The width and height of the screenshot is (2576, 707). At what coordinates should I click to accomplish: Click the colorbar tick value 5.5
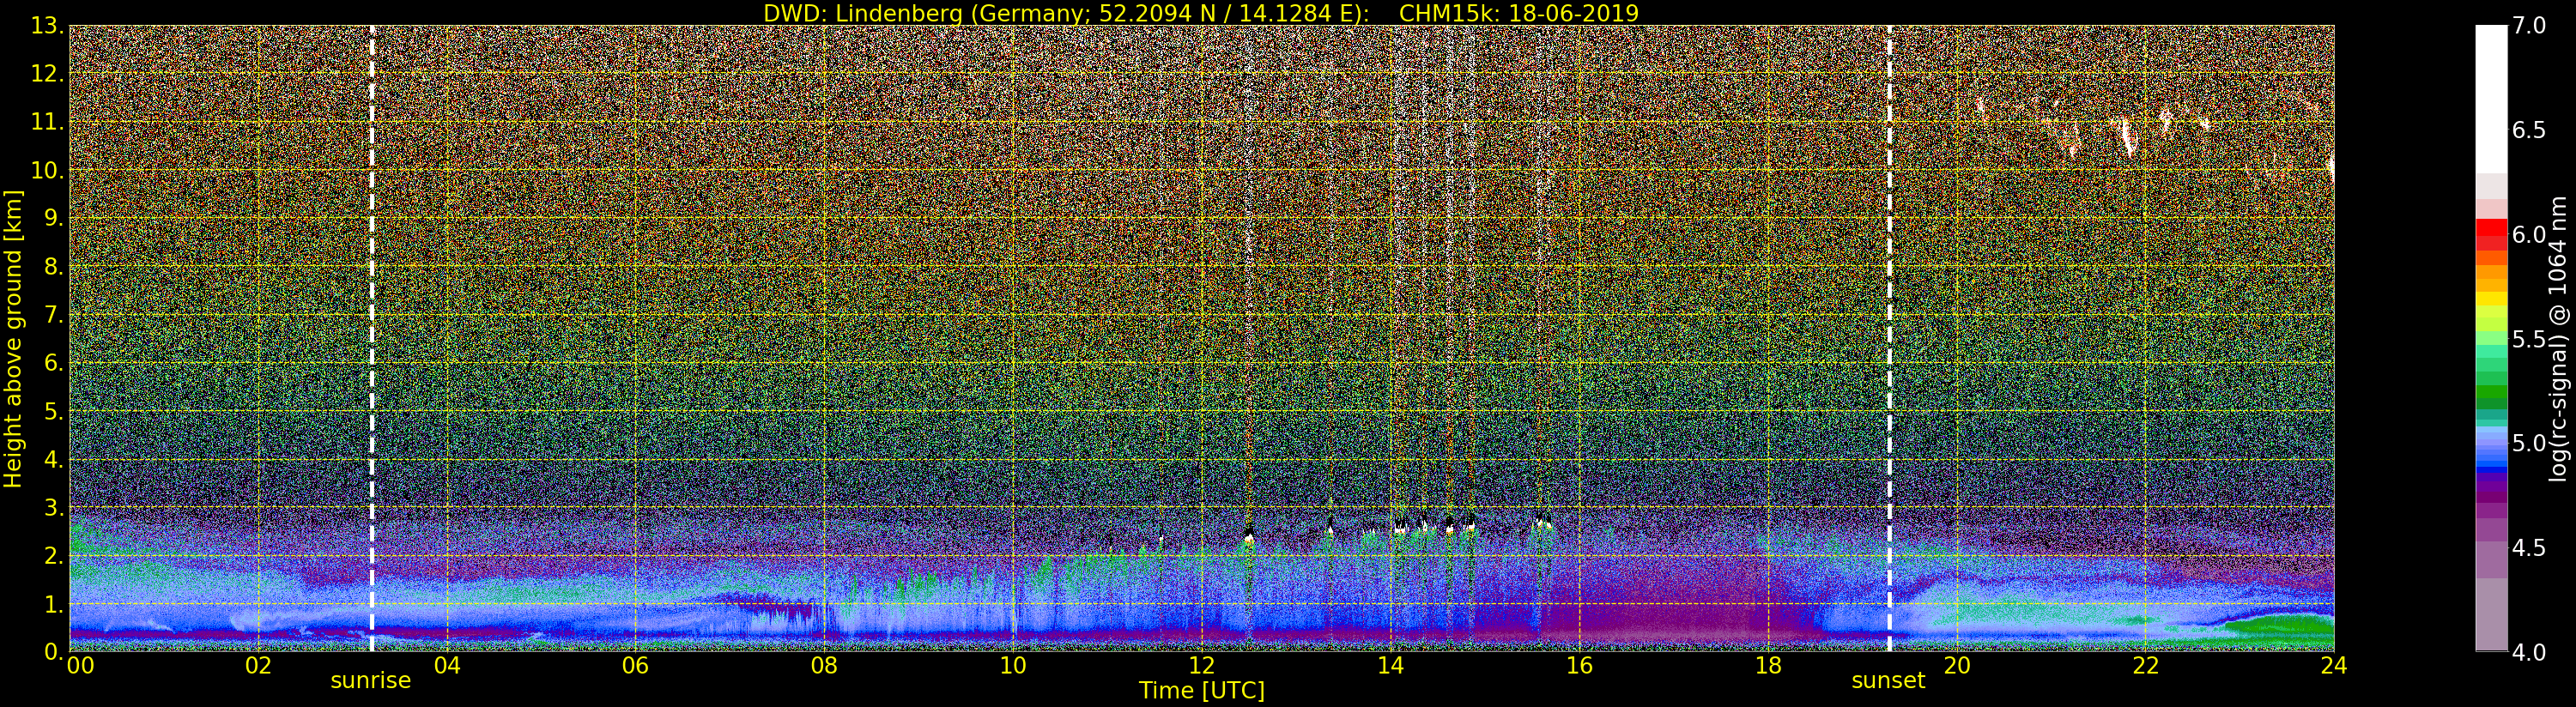tap(2528, 339)
